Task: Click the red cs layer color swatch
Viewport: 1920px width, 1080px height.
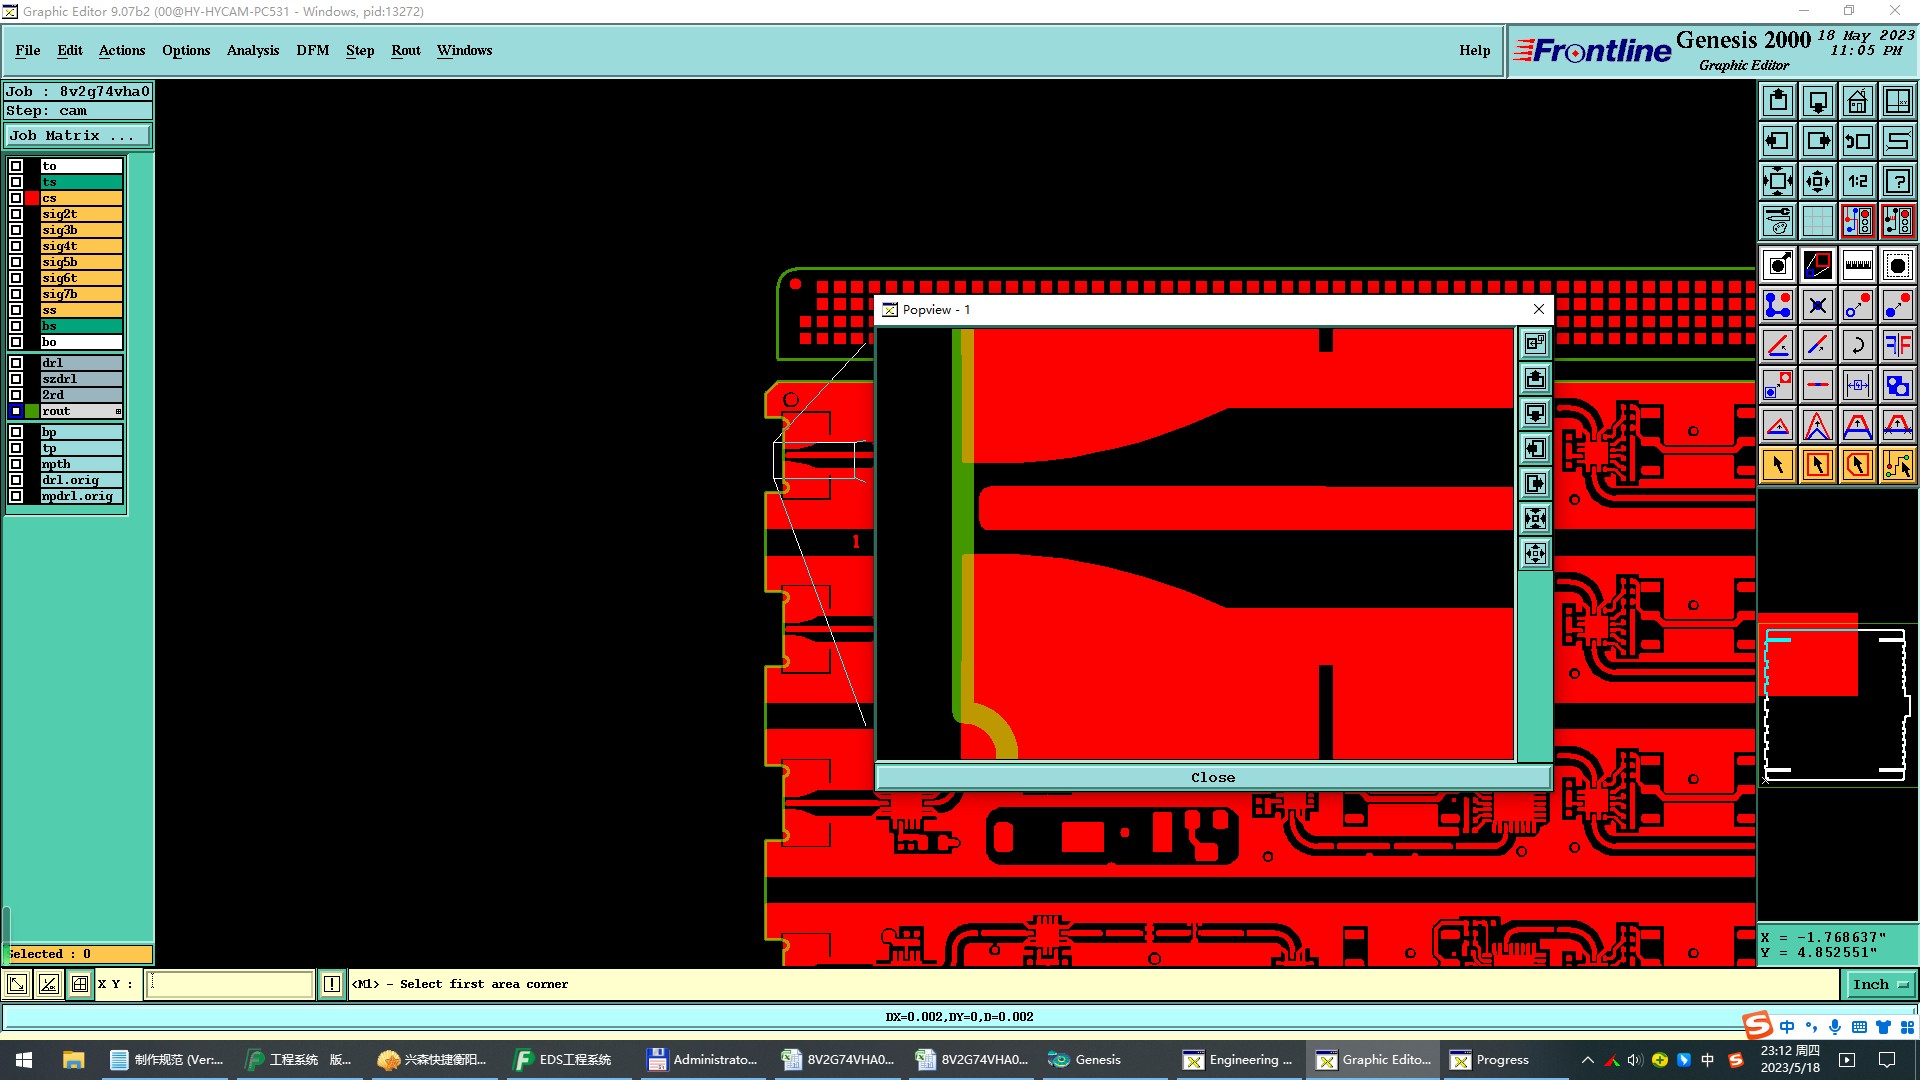Action: [32, 198]
